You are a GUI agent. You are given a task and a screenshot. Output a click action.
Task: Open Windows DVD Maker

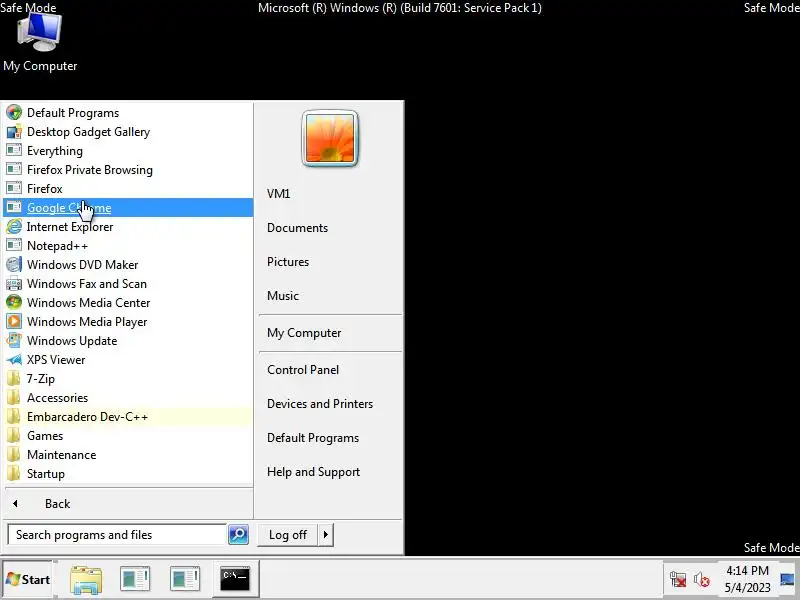click(x=128, y=264)
